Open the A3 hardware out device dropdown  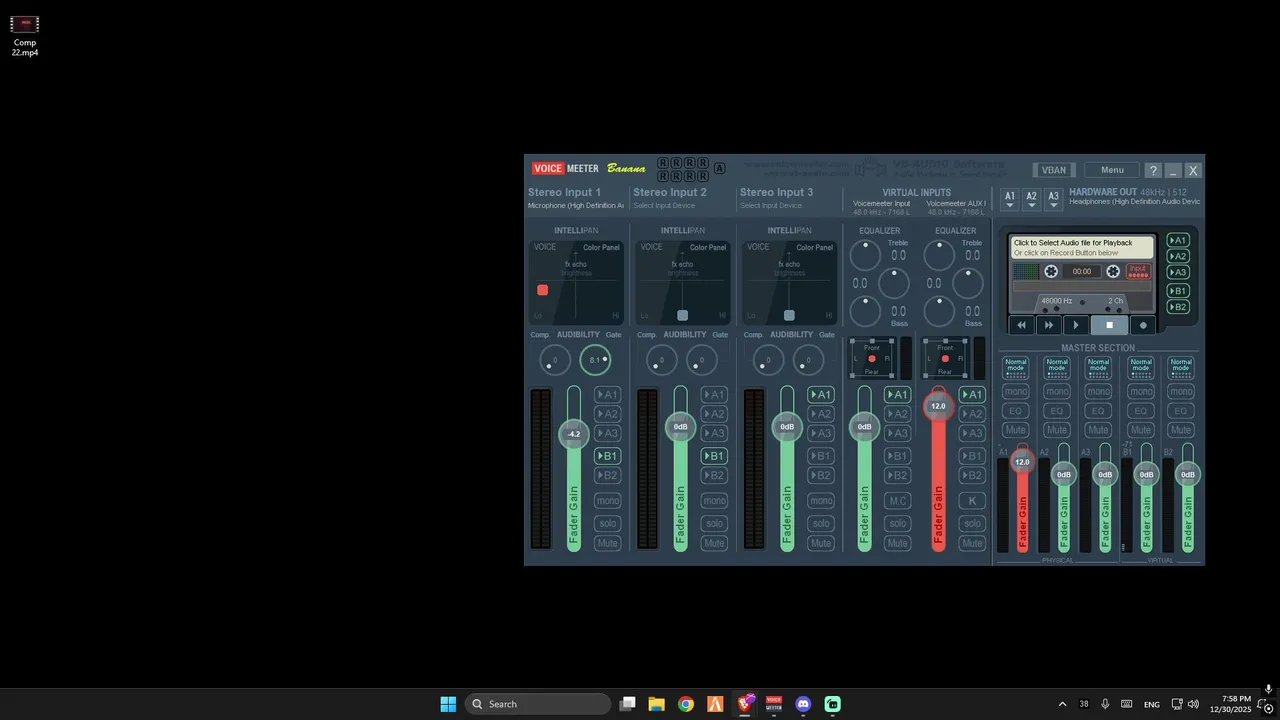(1054, 200)
